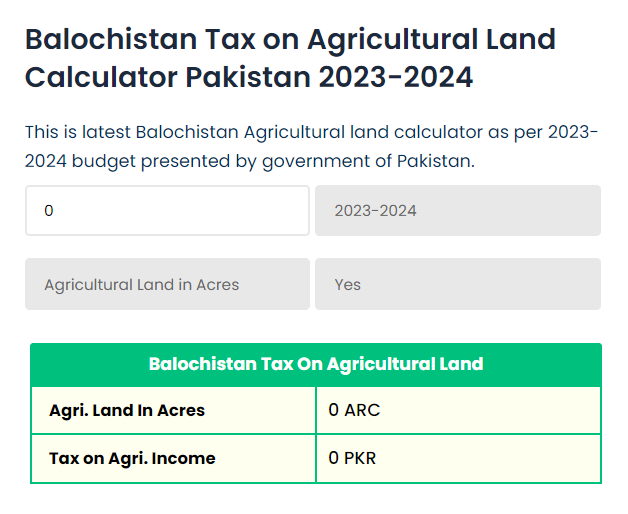The image size is (628, 514).
Task: Click the green Balochistan Tax table header
Action: (316, 364)
